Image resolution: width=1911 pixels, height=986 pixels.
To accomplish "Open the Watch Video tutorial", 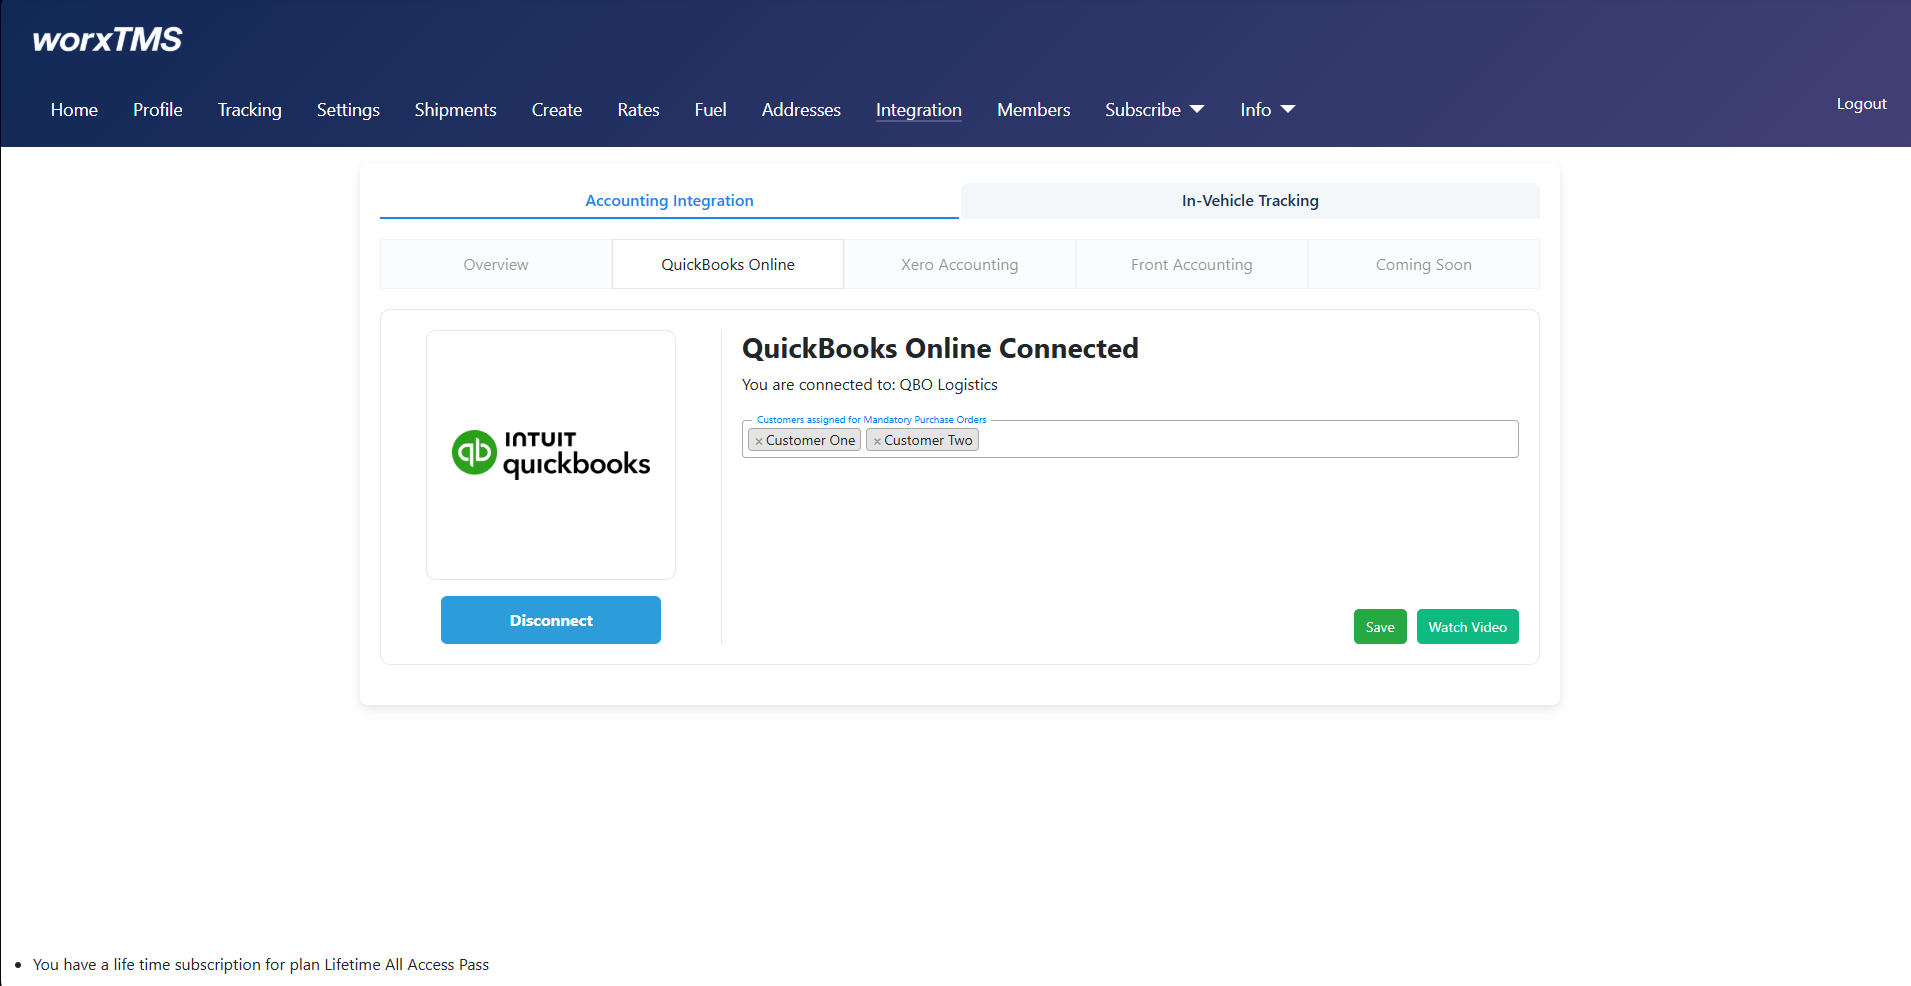I will [1467, 626].
